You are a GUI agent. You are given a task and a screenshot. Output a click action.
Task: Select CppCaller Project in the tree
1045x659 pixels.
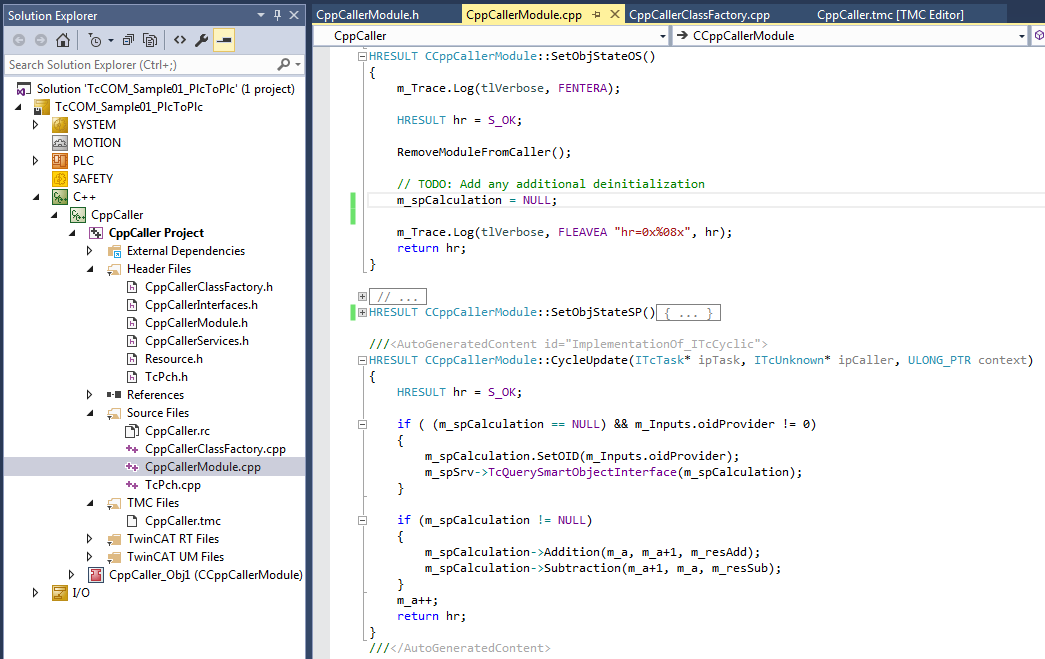156,233
